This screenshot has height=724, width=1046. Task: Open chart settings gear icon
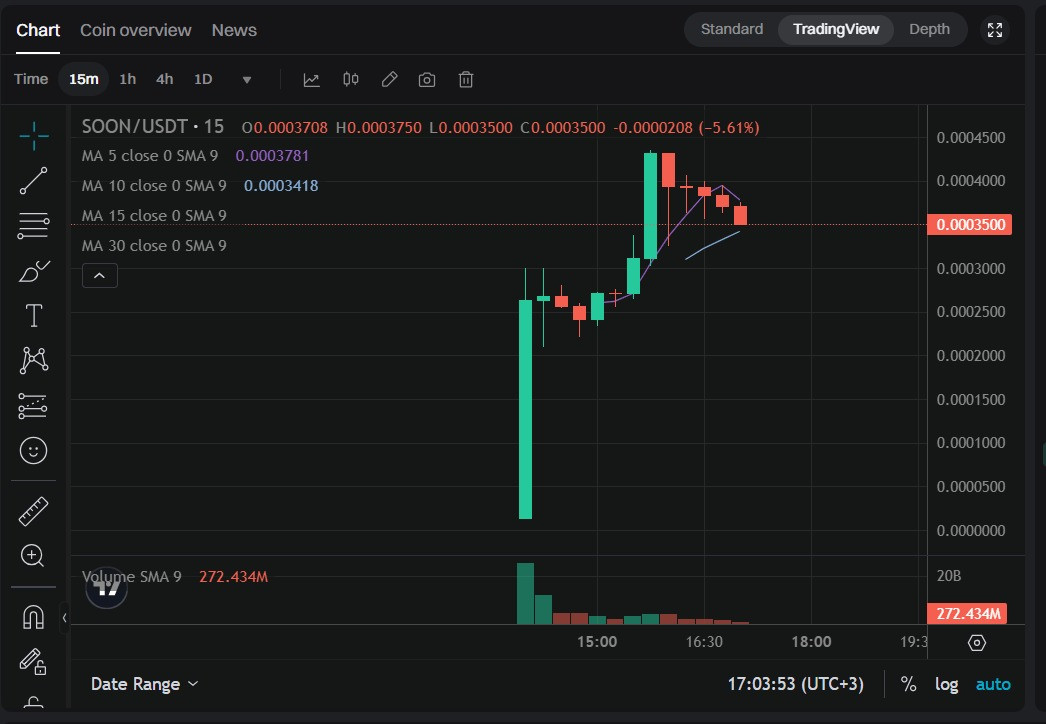977,643
